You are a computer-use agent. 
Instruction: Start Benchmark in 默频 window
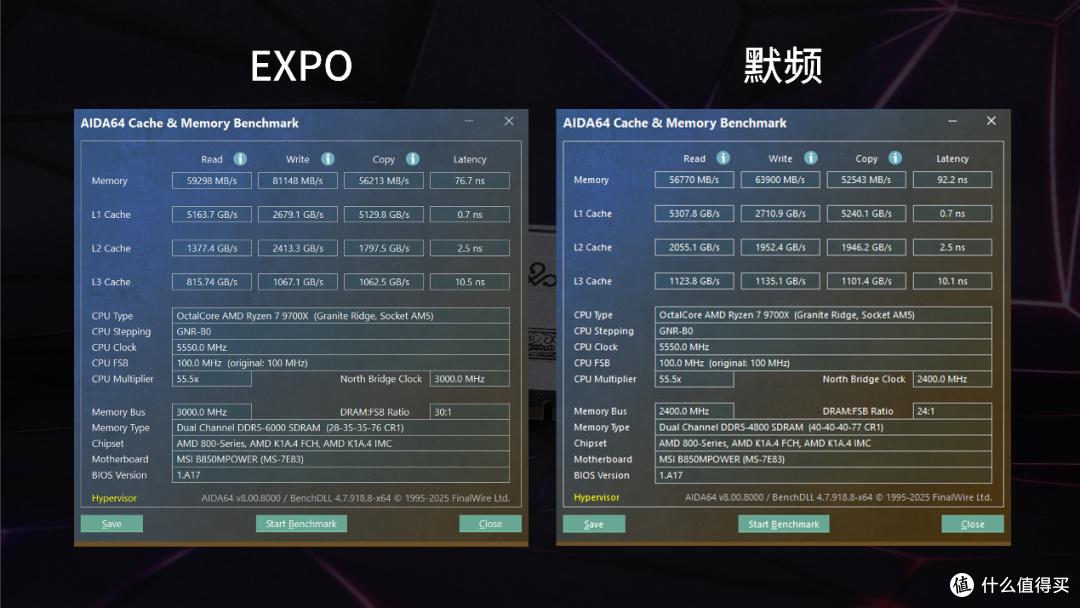pyautogui.click(x=784, y=524)
